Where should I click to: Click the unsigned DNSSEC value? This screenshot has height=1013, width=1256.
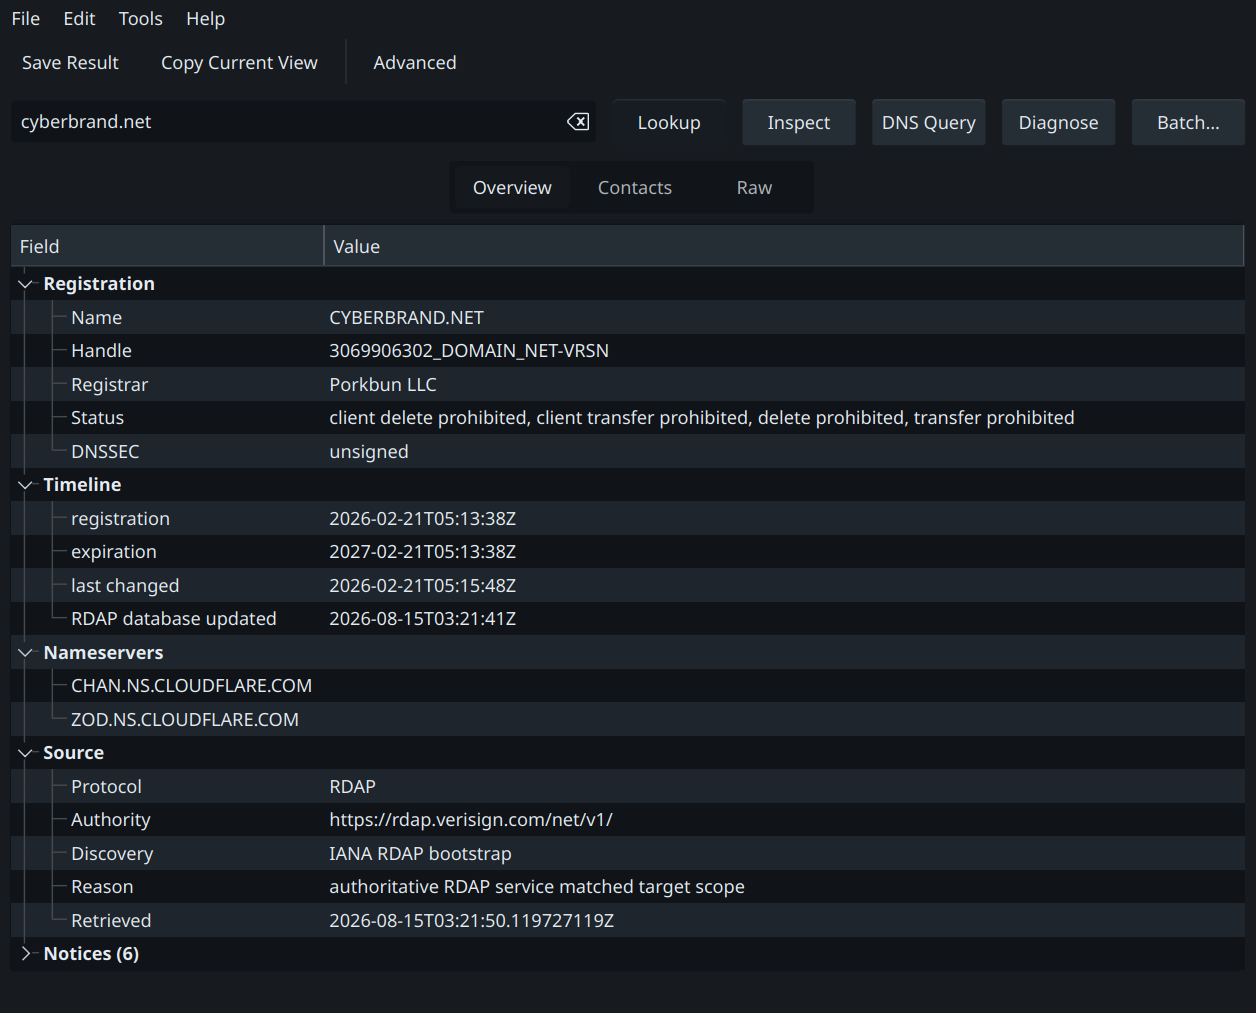(x=369, y=452)
